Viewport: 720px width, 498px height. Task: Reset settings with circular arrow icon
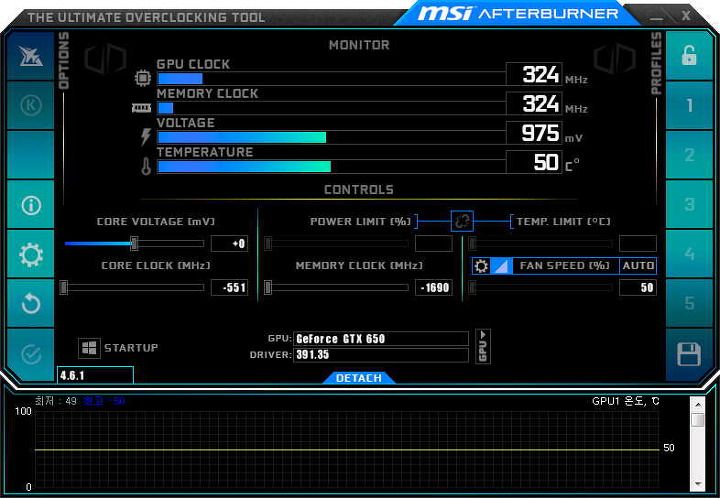[31, 303]
